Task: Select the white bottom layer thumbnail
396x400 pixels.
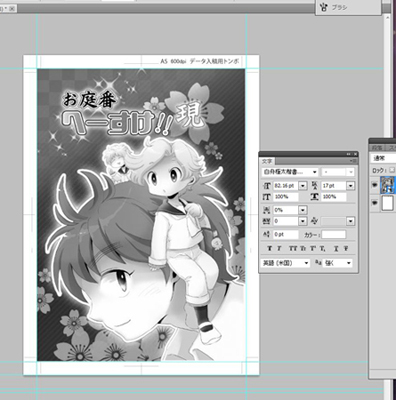Action: tap(388, 203)
